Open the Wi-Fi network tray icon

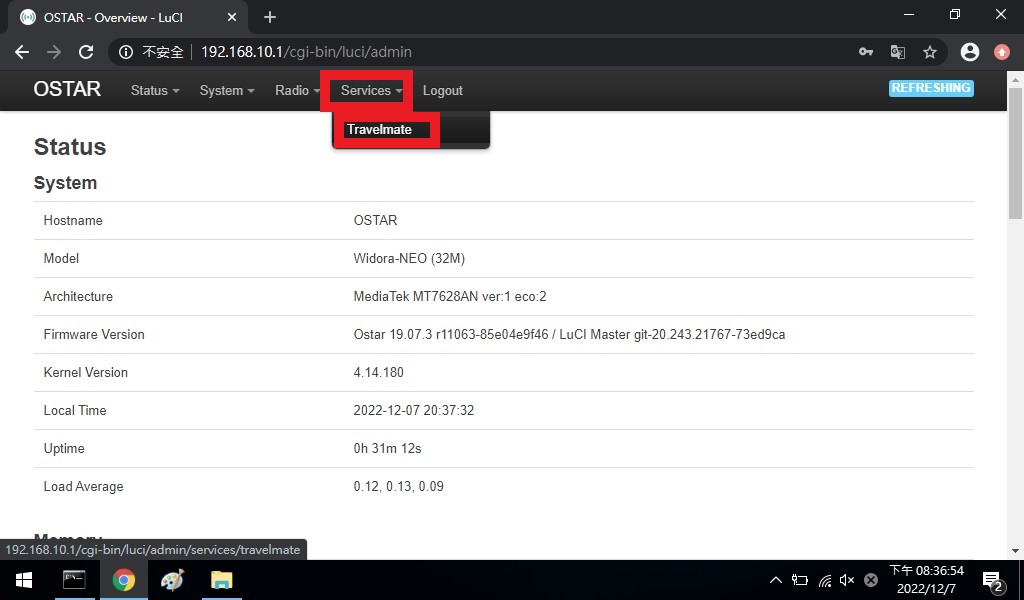(x=825, y=580)
